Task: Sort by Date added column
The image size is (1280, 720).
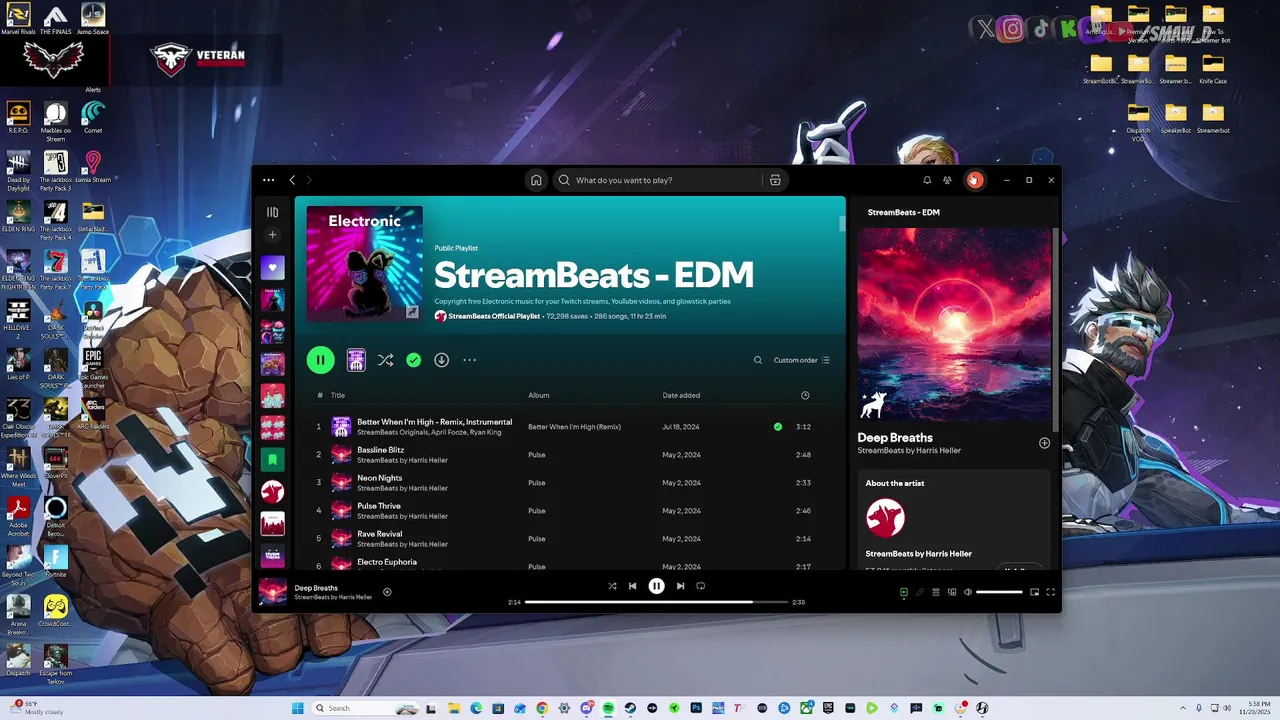Action: 681,395
